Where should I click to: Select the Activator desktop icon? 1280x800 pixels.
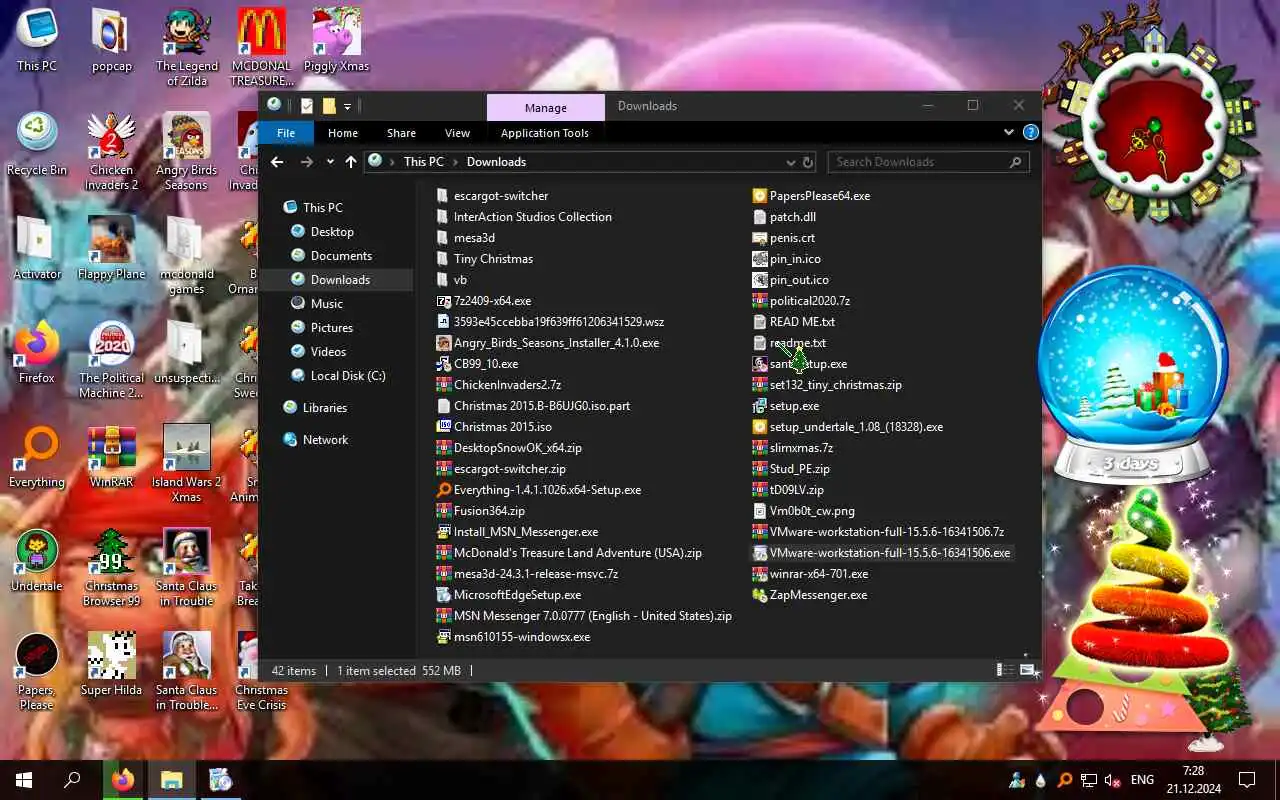coord(37,248)
